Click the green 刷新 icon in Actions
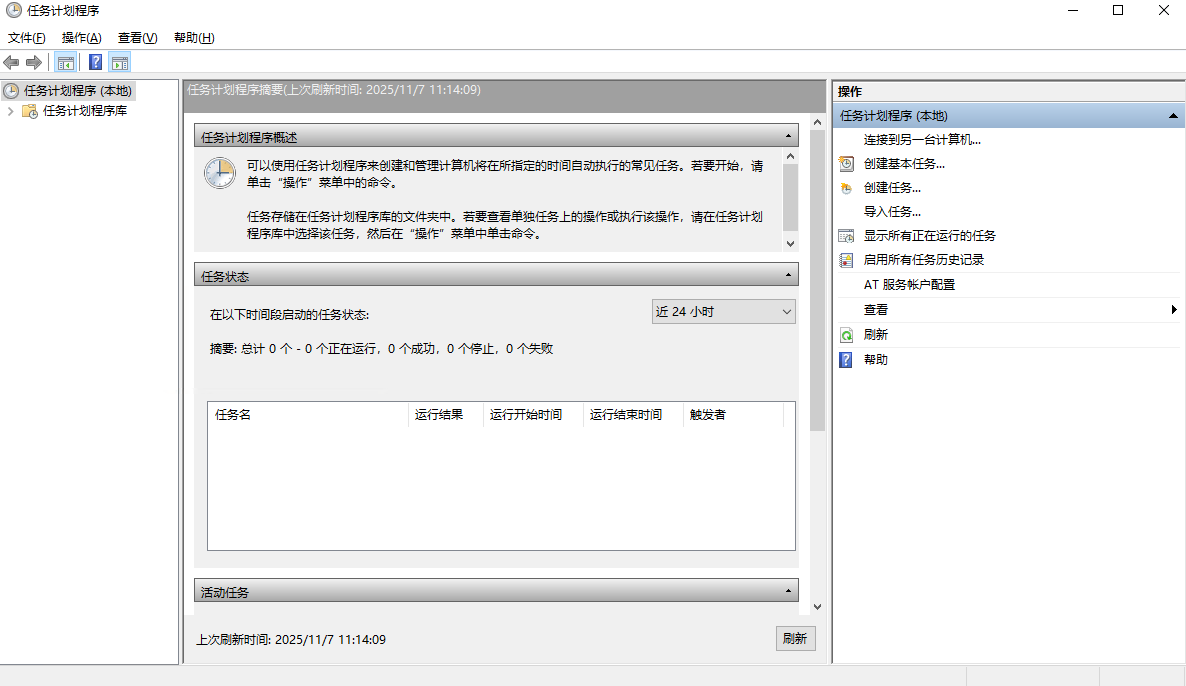The height and width of the screenshot is (686, 1186). [846, 335]
